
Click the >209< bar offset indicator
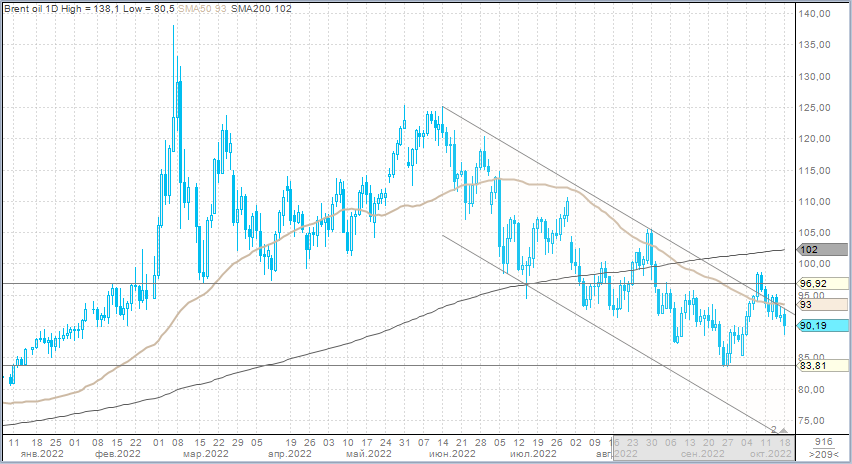coord(822,454)
